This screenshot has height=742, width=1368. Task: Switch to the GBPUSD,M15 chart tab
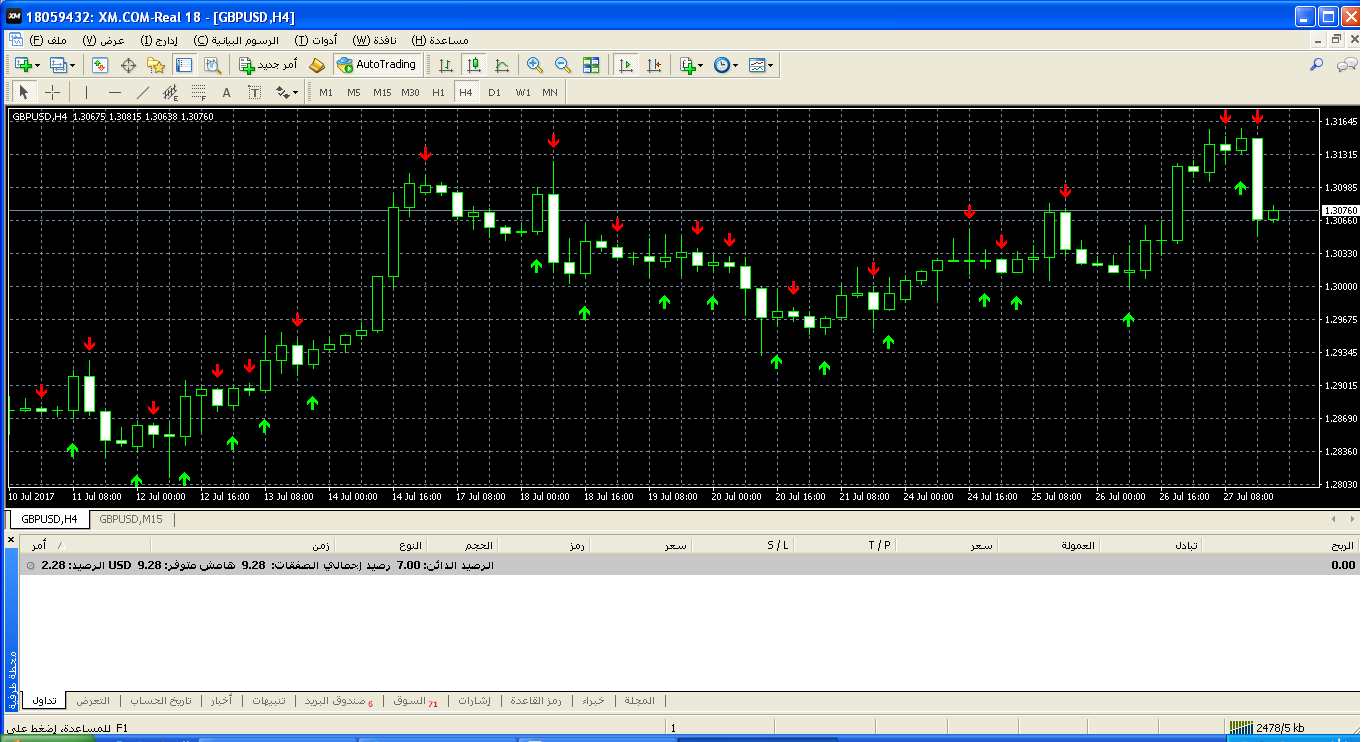(x=131, y=519)
